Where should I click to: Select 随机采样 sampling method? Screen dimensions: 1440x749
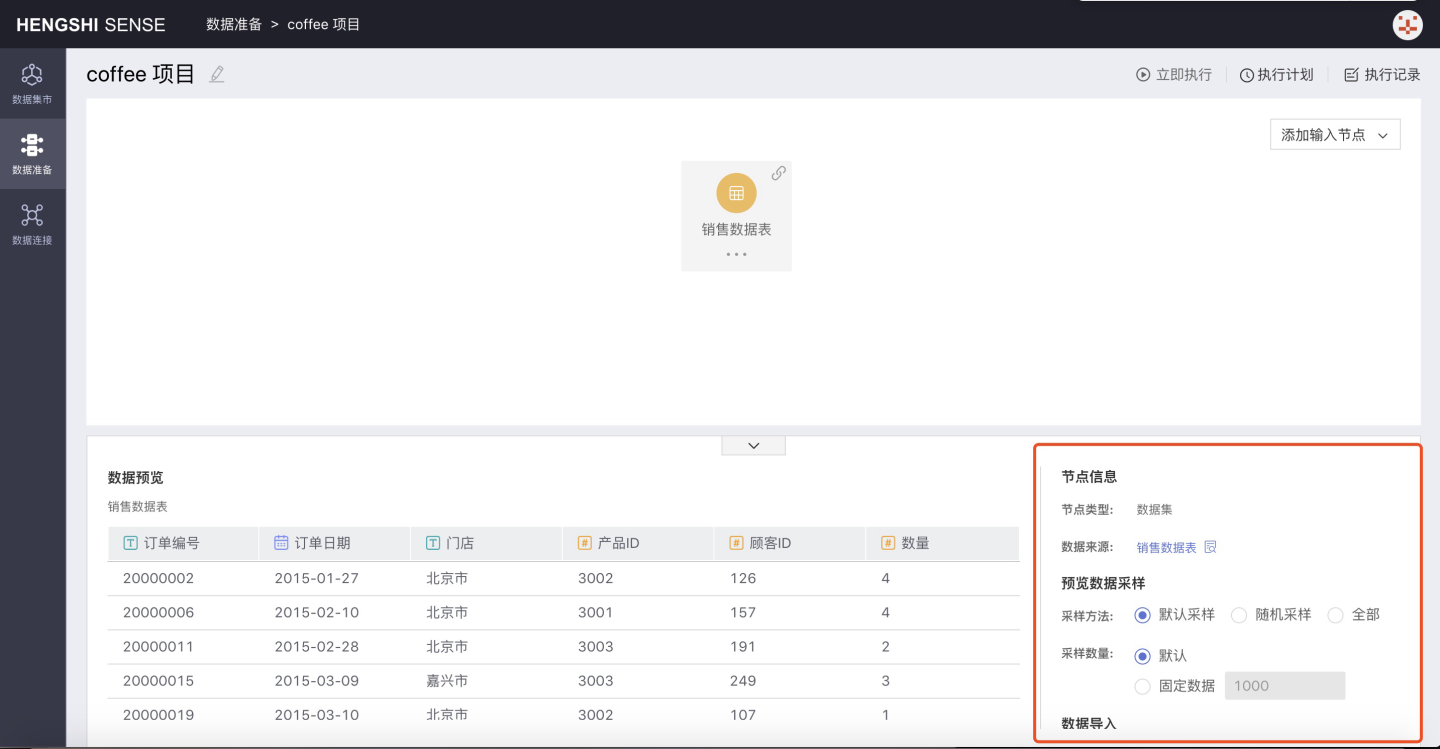1238,615
